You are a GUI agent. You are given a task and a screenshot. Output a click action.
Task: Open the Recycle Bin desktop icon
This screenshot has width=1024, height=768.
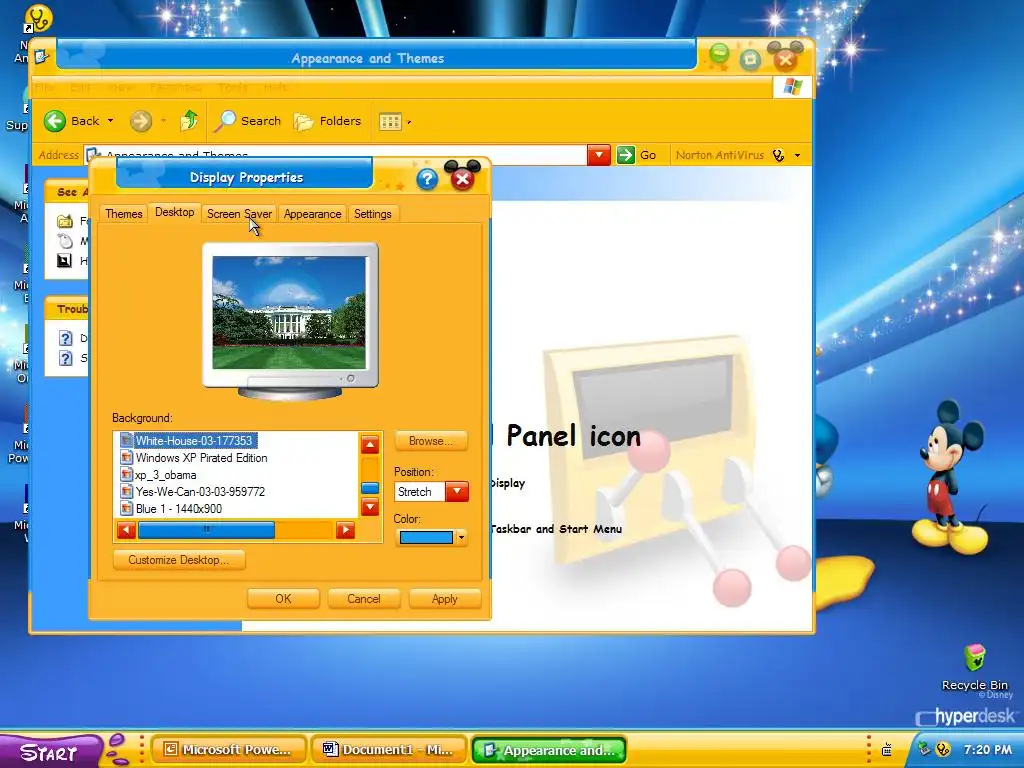[x=974, y=657]
